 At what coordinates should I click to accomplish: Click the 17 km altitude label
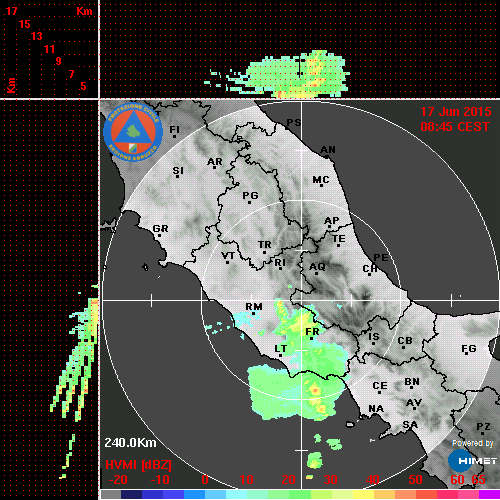[11, 11]
